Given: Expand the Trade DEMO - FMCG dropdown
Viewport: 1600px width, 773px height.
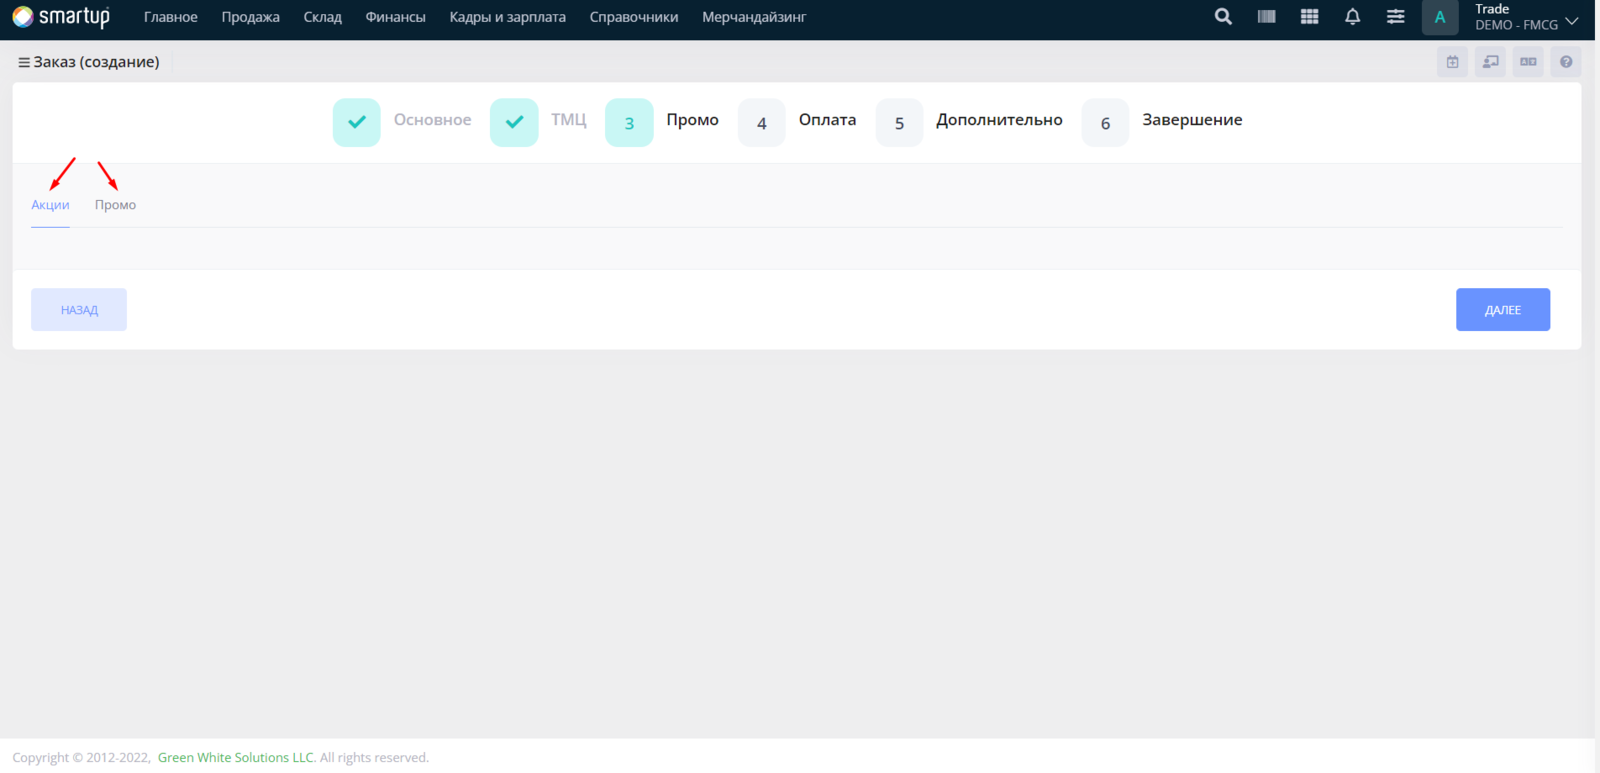Looking at the screenshot, I should pyautogui.click(x=1526, y=17).
